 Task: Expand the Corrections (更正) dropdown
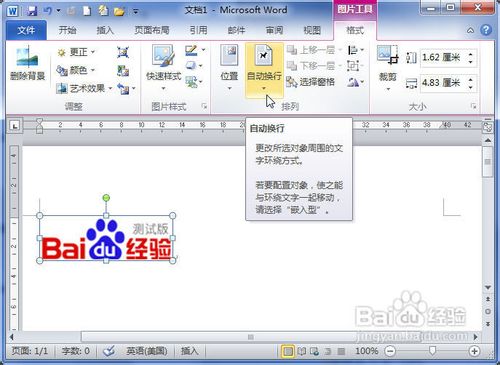(x=93, y=52)
